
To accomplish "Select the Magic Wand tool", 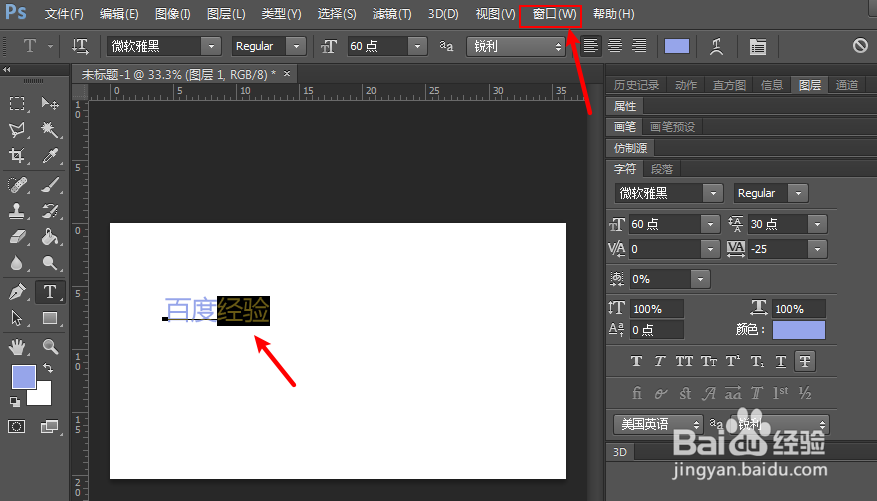I will pyautogui.click(x=50, y=130).
